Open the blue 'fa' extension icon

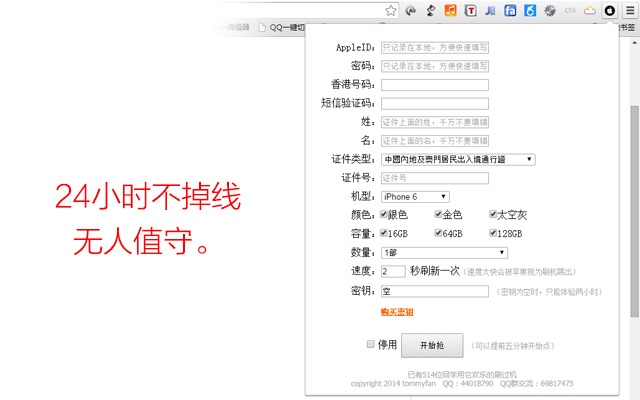tap(510, 11)
